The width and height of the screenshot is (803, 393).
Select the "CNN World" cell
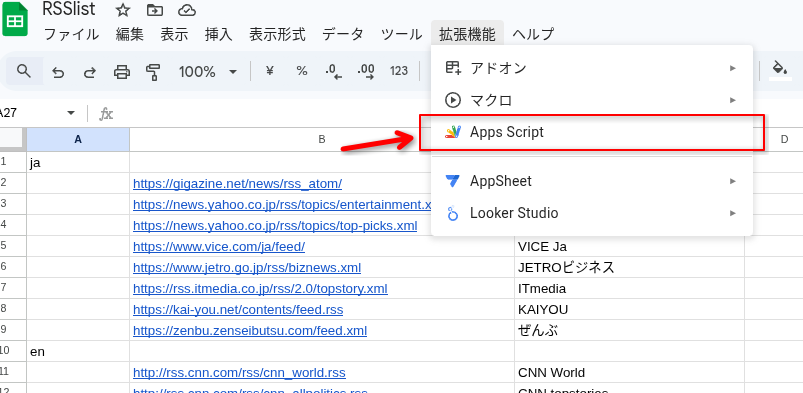pyautogui.click(x=629, y=373)
